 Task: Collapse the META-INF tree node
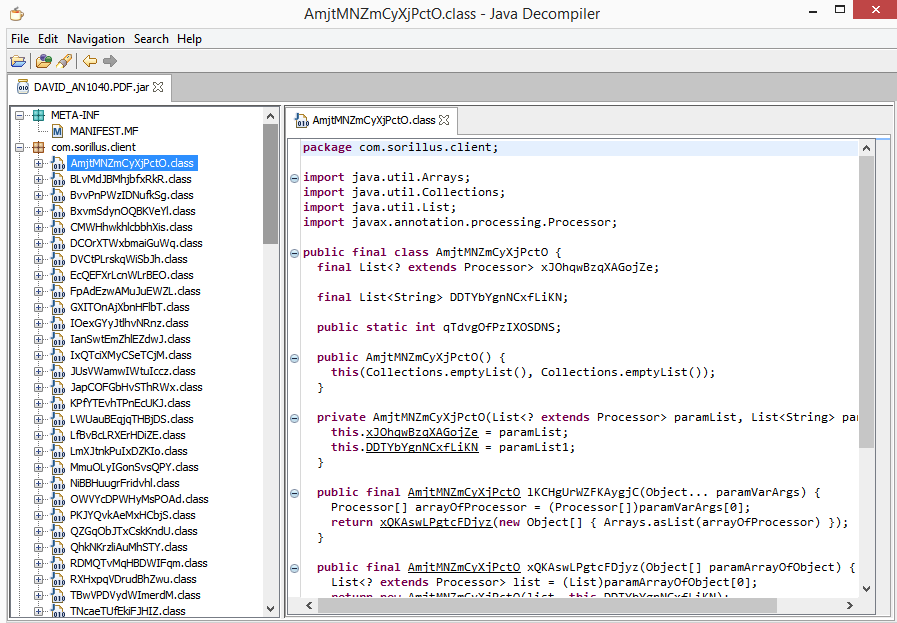(x=19, y=115)
